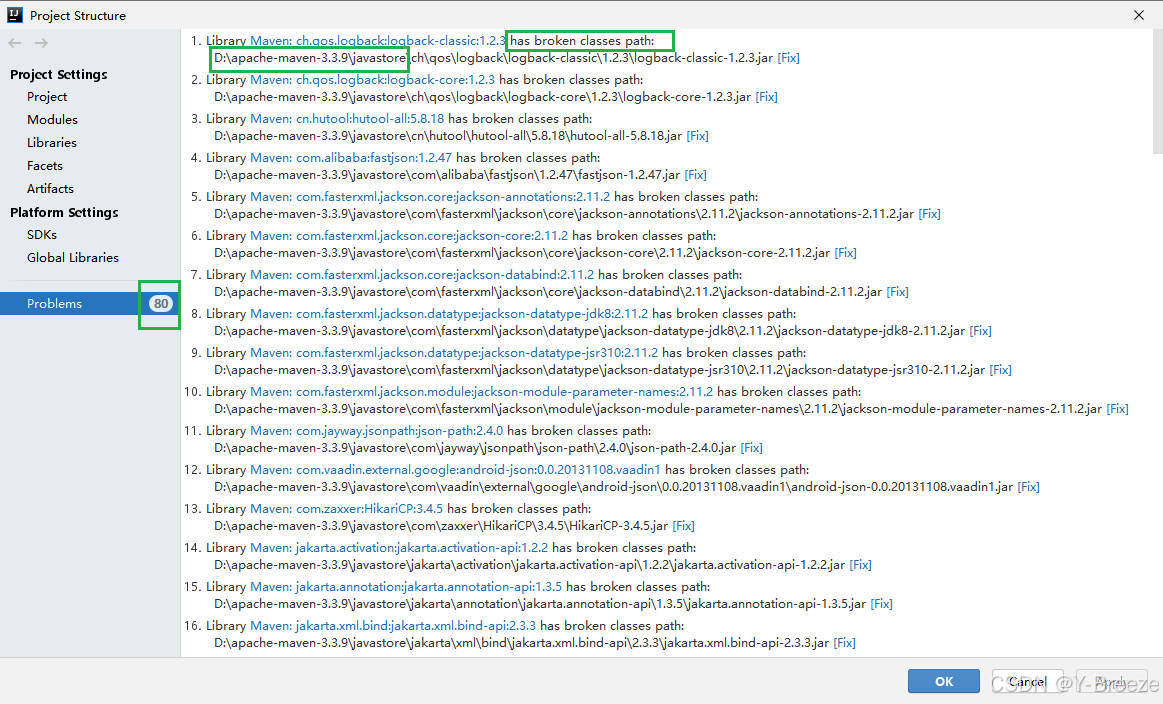The image size is (1163, 704).
Task: Open Global Libraries settings
Action: [72, 257]
